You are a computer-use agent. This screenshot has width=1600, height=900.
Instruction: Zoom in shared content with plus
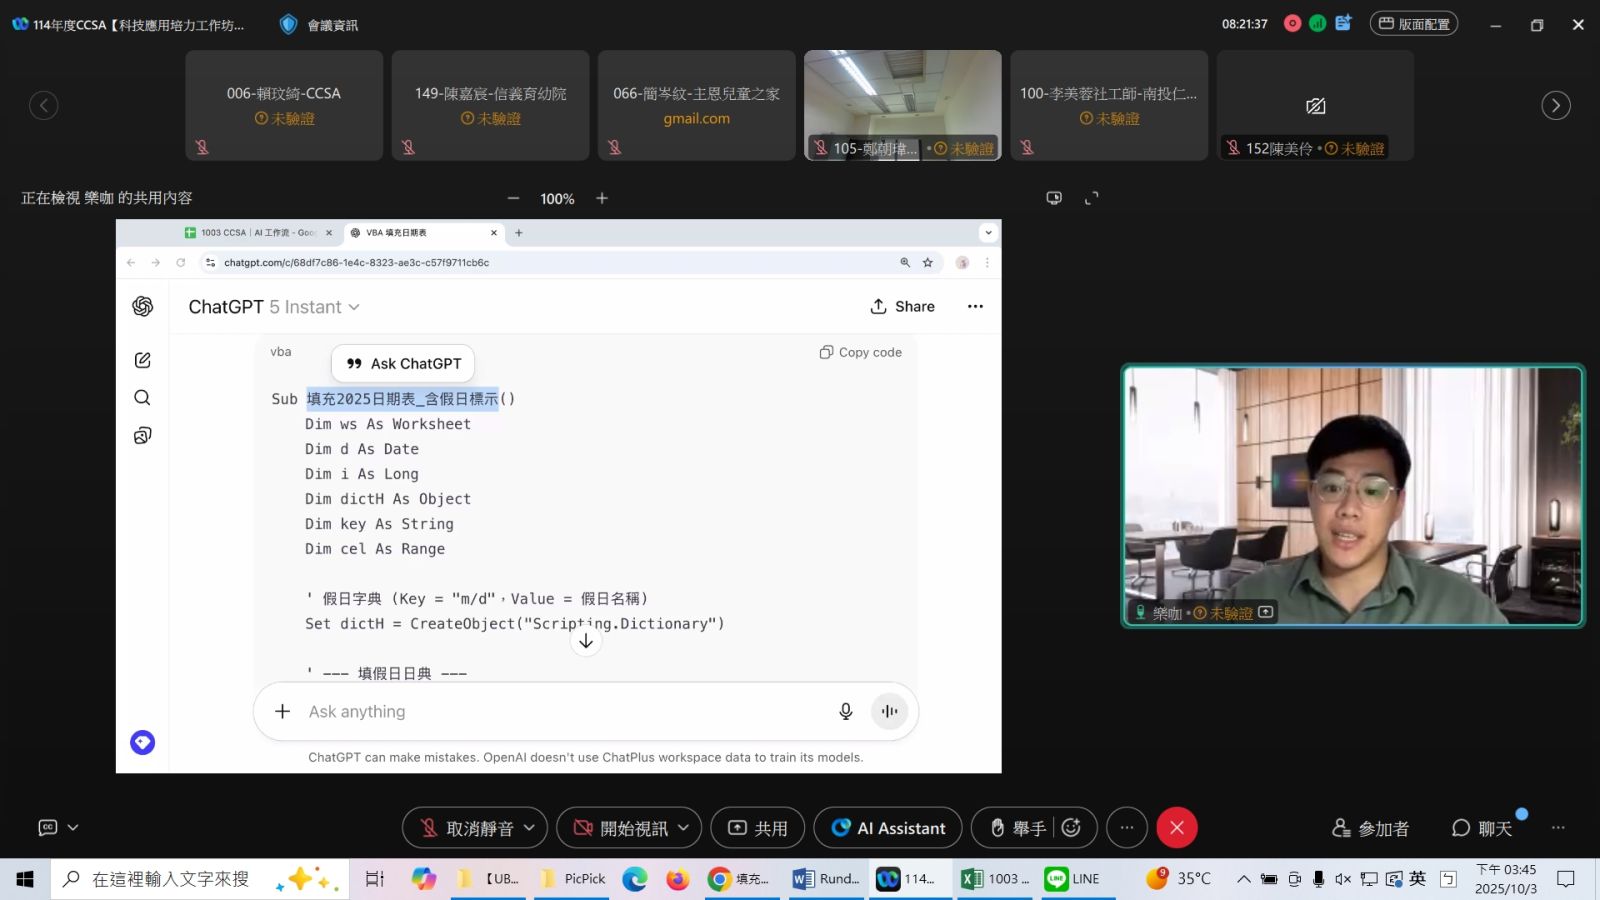(x=602, y=198)
